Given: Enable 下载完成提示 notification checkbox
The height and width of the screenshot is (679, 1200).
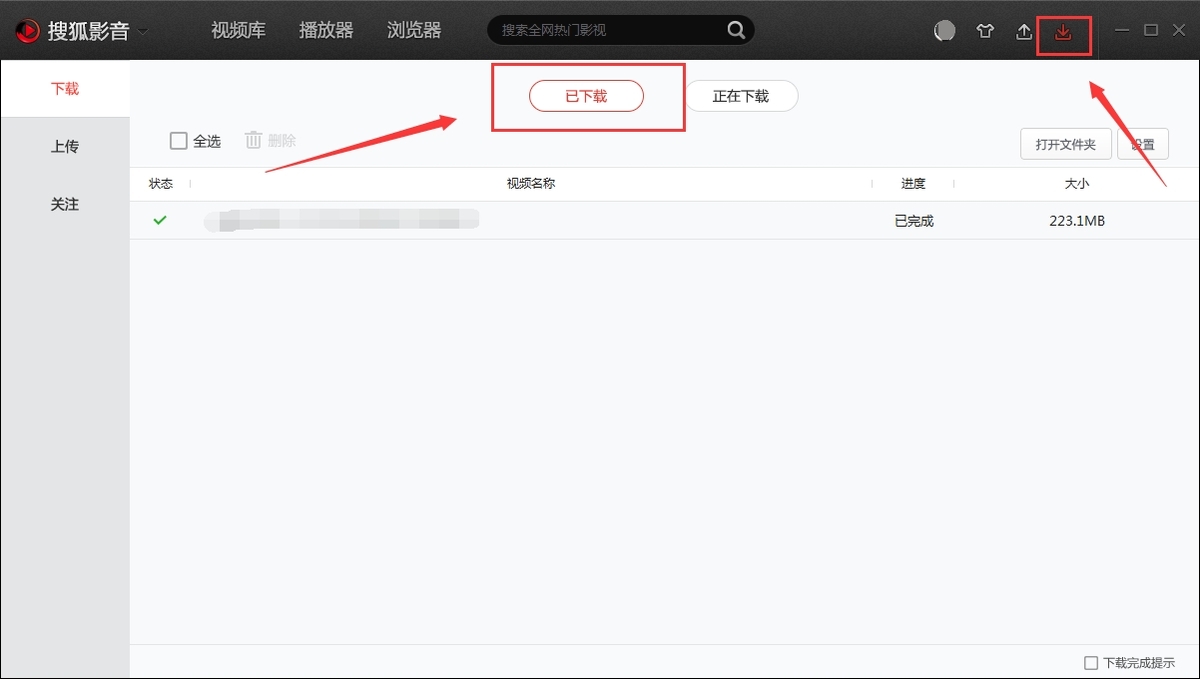Looking at the screenshot, I should tap(1089, 662).
